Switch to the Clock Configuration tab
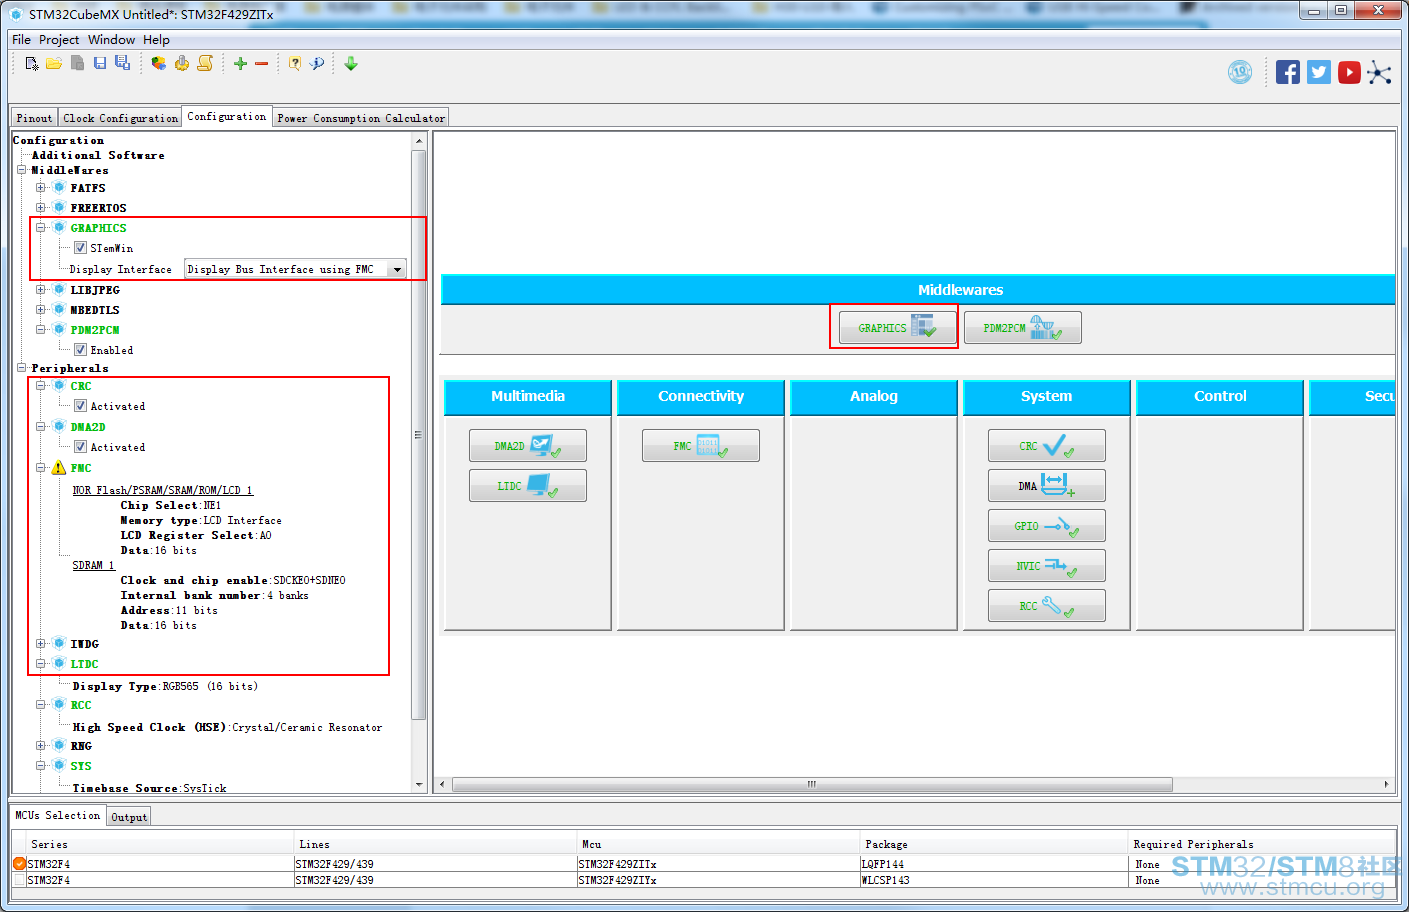The height and width of the screenshot is (912, 1409). (x=120, y=118)
